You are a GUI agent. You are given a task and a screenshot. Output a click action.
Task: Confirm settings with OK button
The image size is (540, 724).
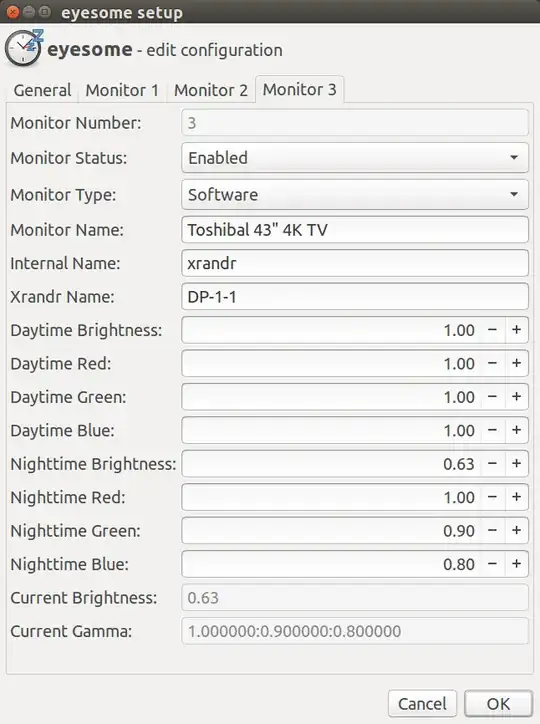[x=498, y=704]
